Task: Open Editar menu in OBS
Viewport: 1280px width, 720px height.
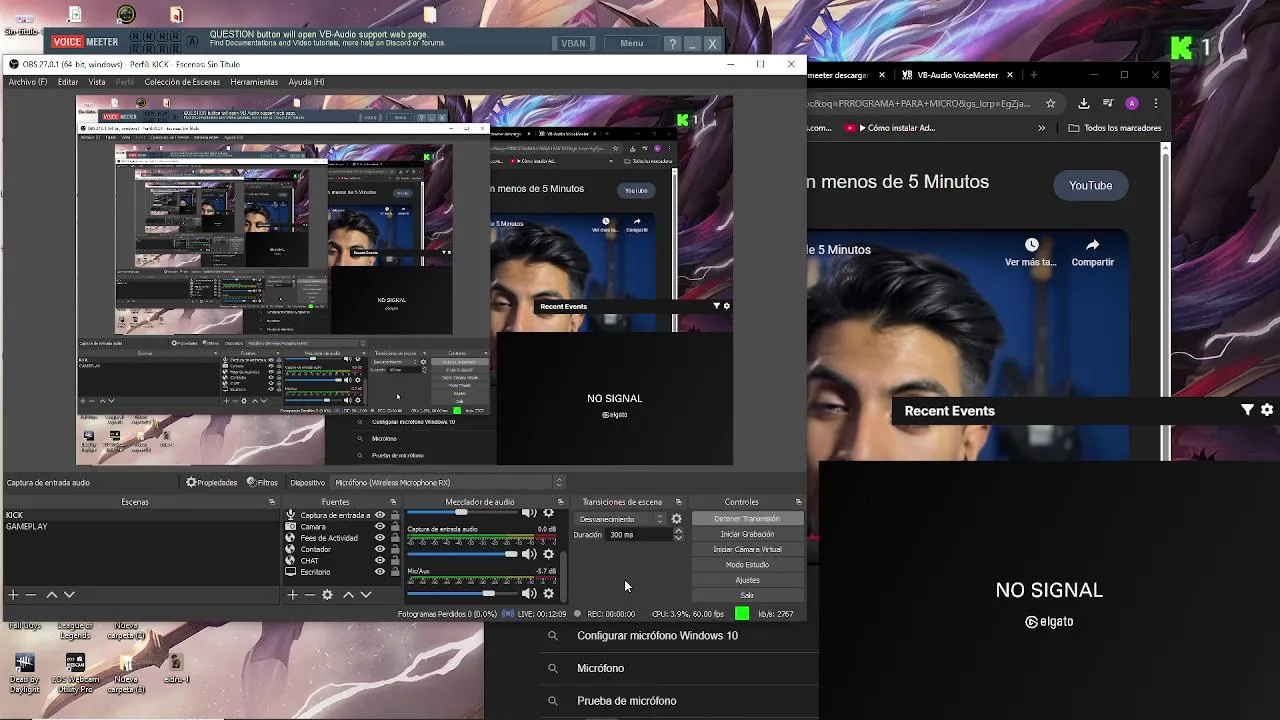Action: pos(68,82)
